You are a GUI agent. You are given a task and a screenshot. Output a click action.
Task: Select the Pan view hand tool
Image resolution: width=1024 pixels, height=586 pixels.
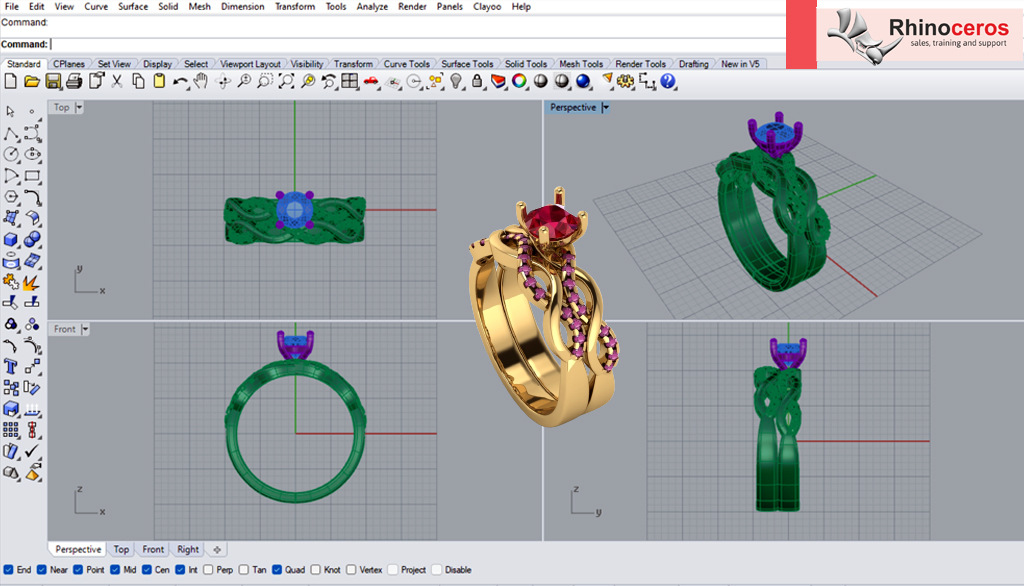click(201, 81)
